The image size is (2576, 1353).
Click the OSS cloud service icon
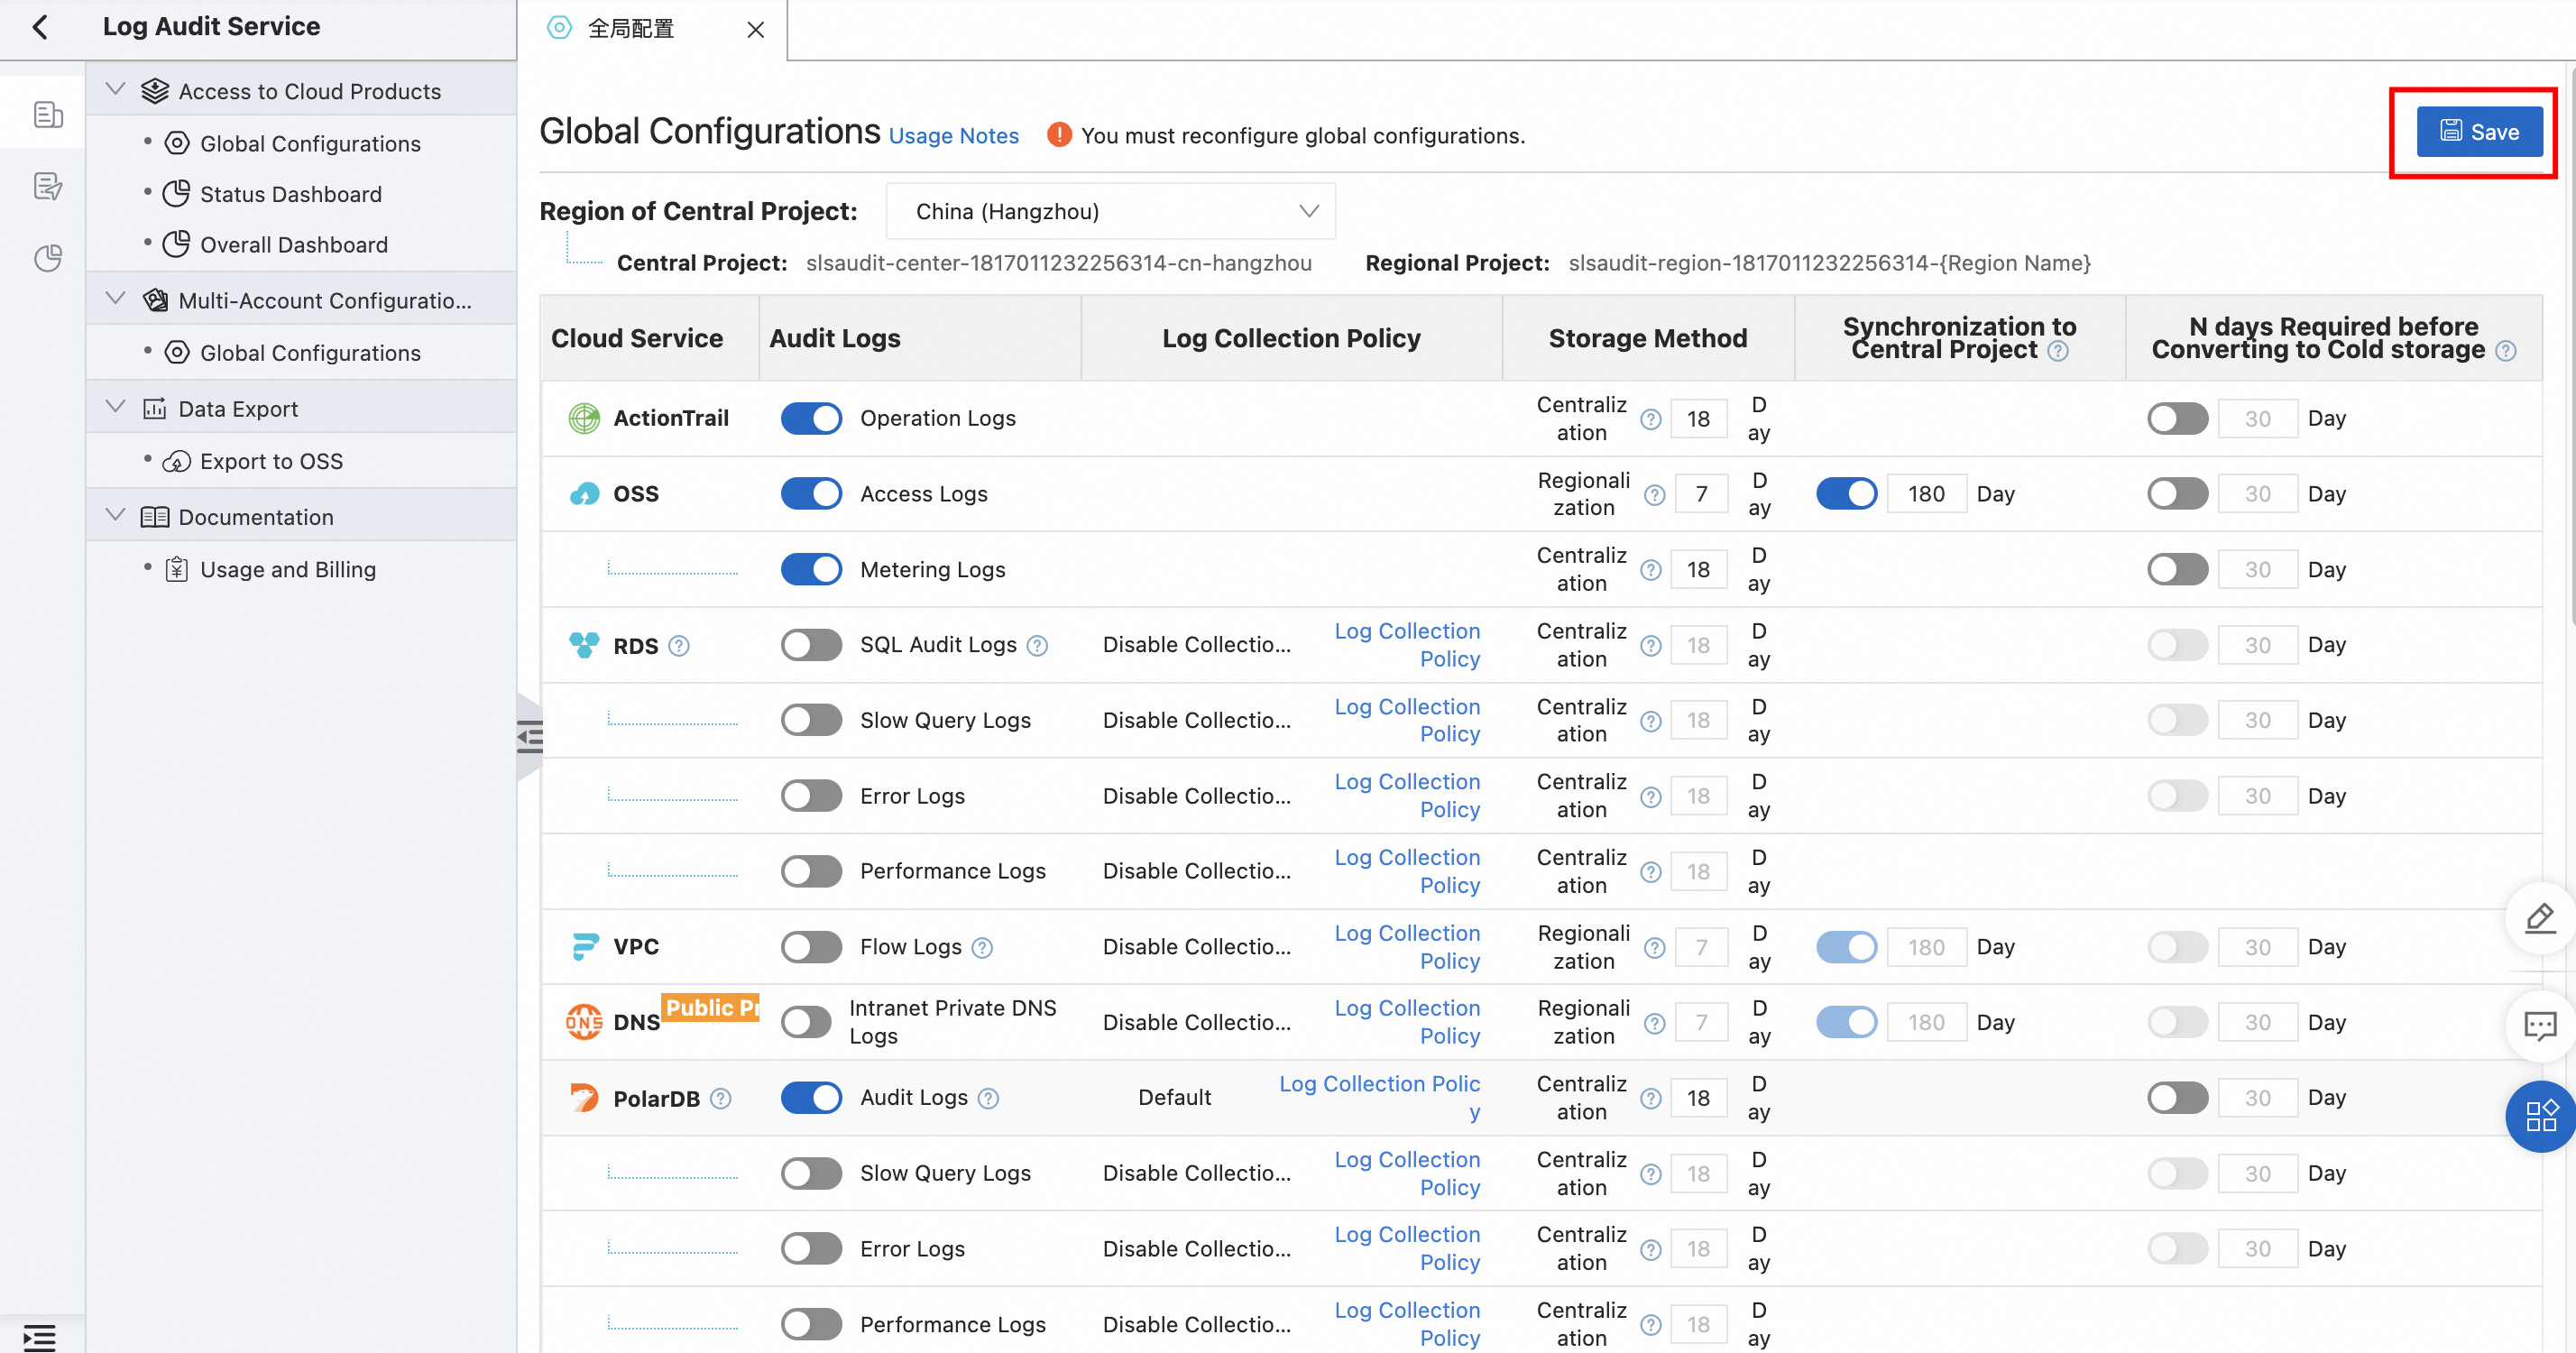pos(584,494)
